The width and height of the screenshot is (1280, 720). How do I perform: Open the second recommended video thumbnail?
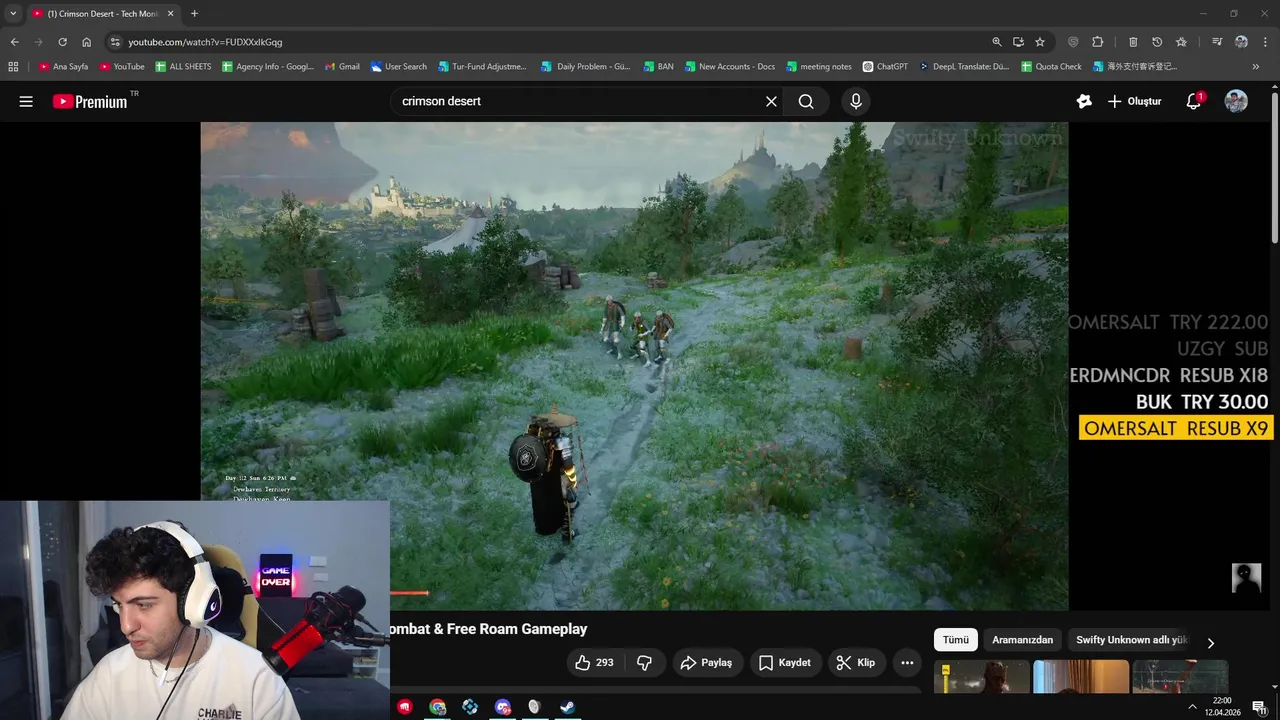[1081, 677]
